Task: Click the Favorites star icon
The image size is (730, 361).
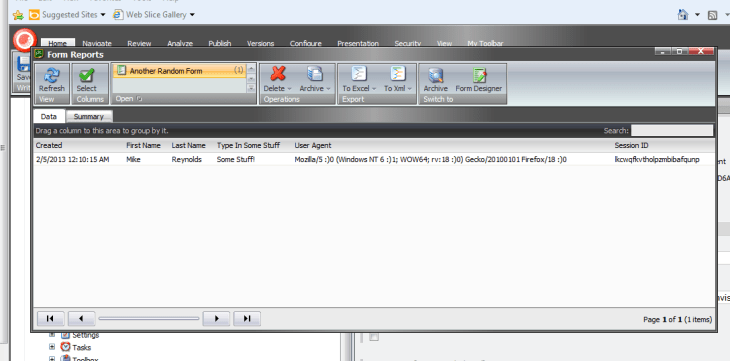Action: [x=18, y=15]
